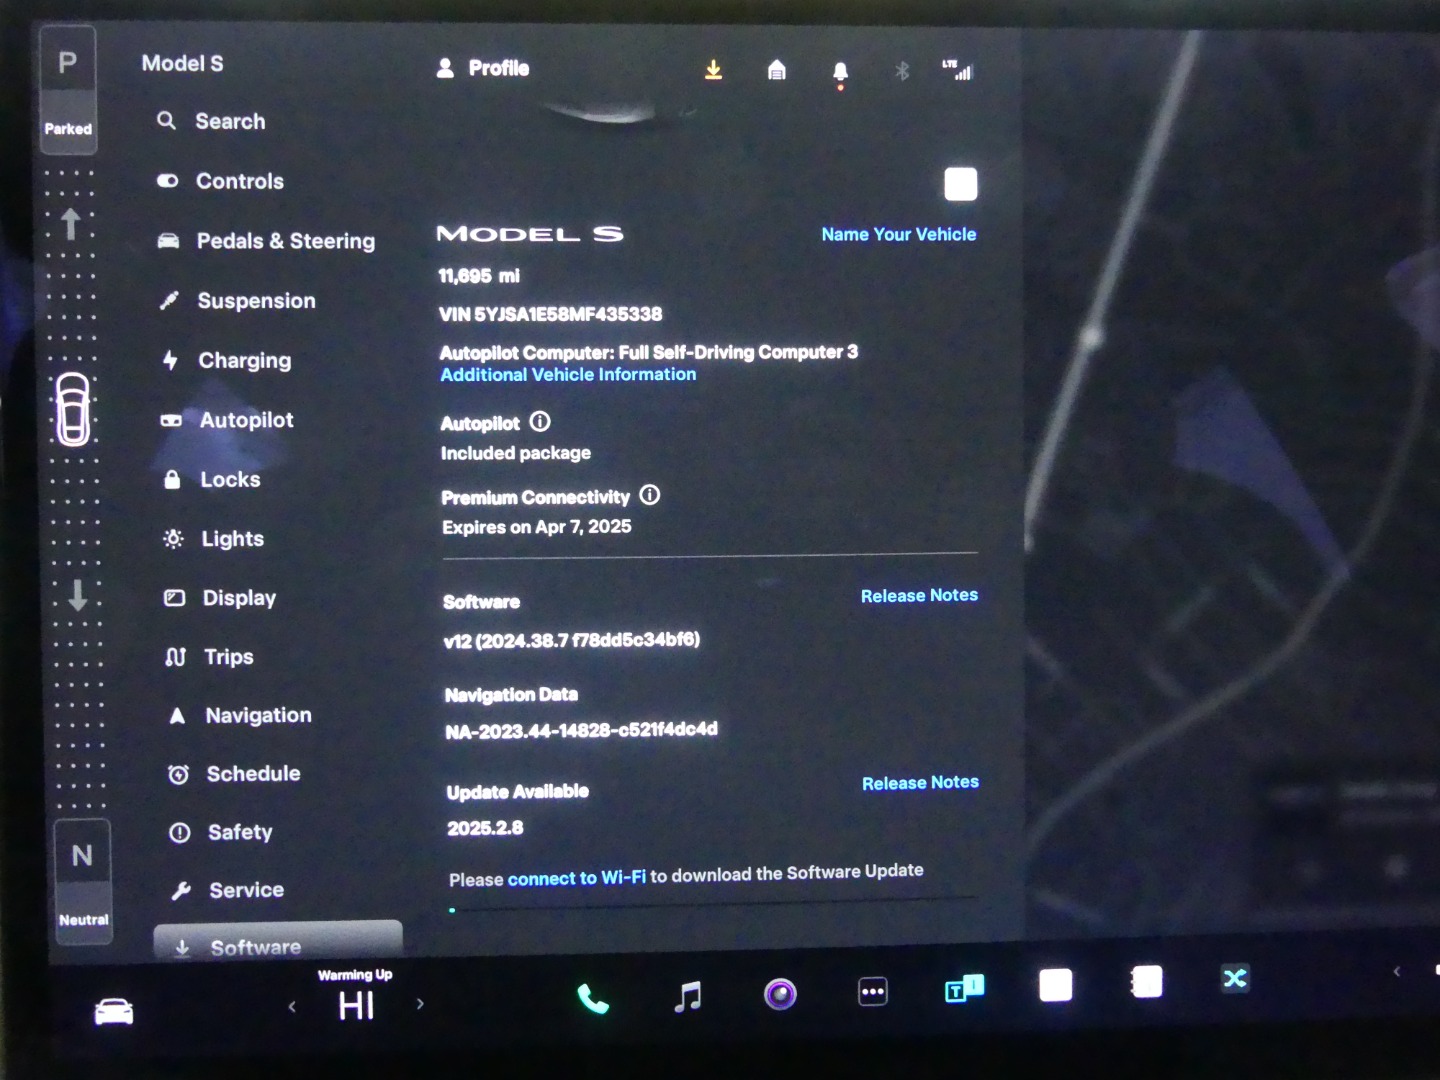Click the connect to Wi-Fi link
Screen dimensions: 1440x1080
pyautogui.click(x=576, y=878)
